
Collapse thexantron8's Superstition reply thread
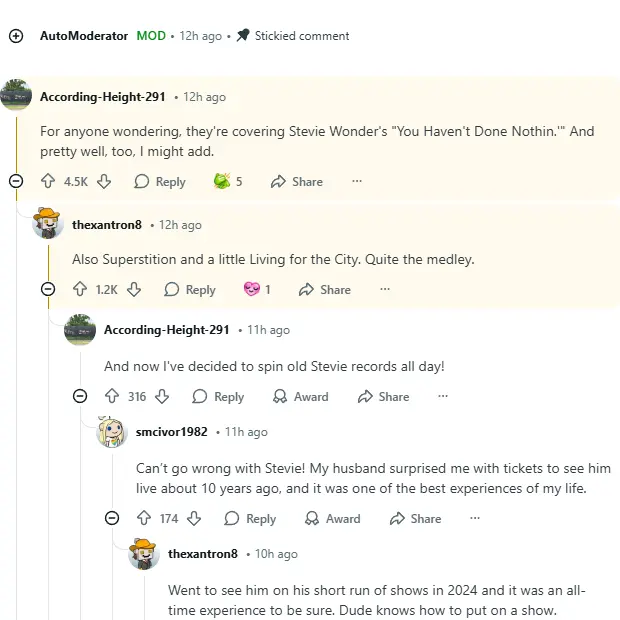48,289
